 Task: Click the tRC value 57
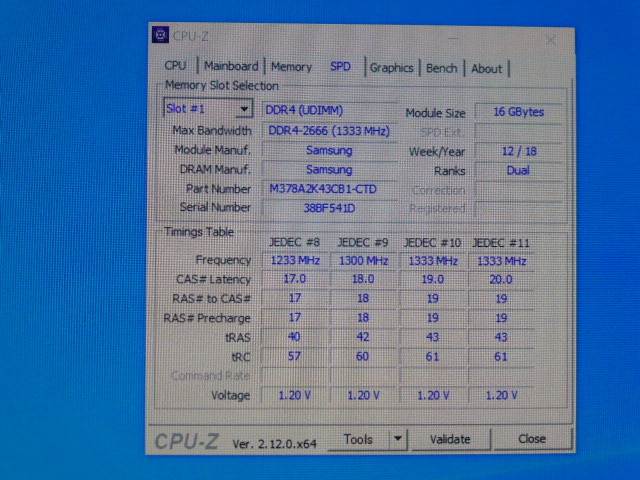coord(295,356)
